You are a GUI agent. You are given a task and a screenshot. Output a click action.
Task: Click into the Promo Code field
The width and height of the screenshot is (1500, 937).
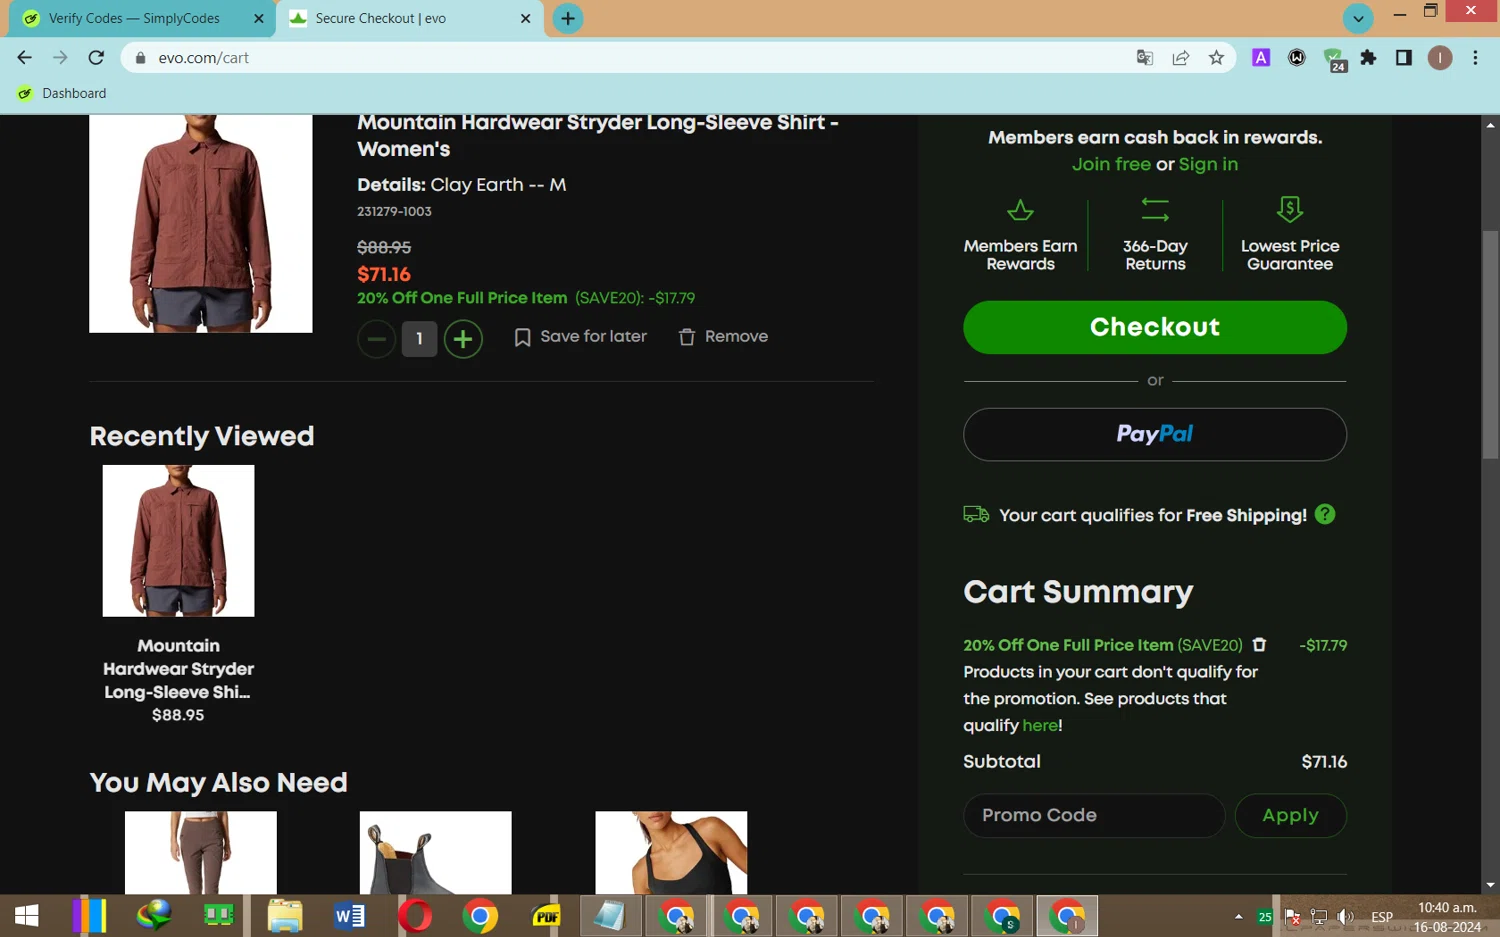[x=1094, y=816]
